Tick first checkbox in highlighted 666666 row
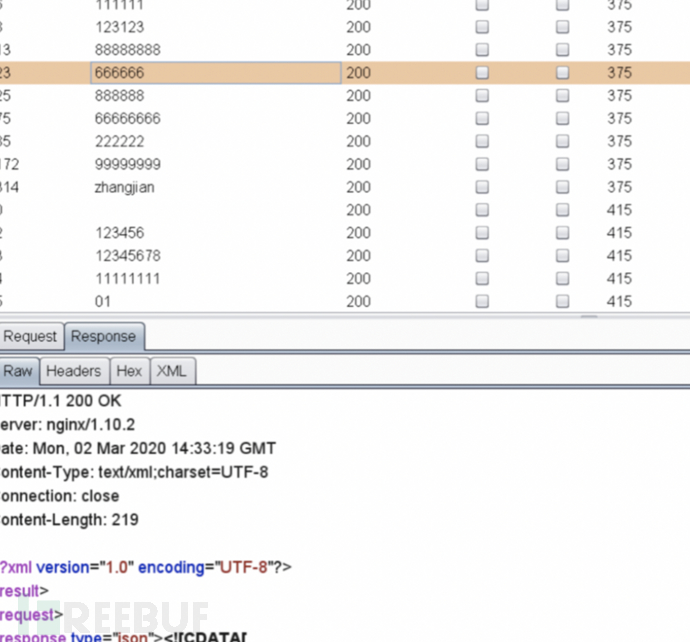The image size is (690, 642). [x=482, y=73]
